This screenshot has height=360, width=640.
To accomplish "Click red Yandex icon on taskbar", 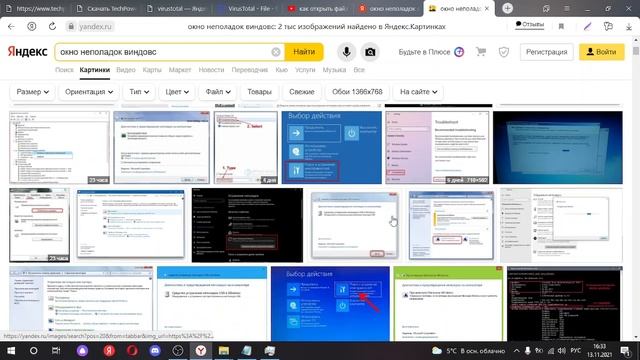I will [x=109, y=351].
